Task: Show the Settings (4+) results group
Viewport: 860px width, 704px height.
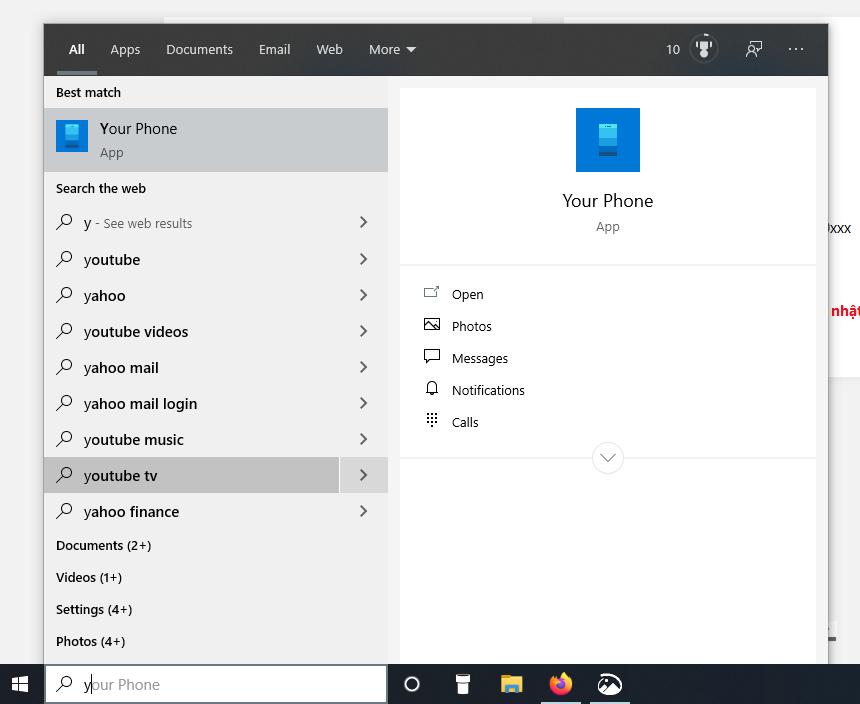Action: click(x=94, y=609)
